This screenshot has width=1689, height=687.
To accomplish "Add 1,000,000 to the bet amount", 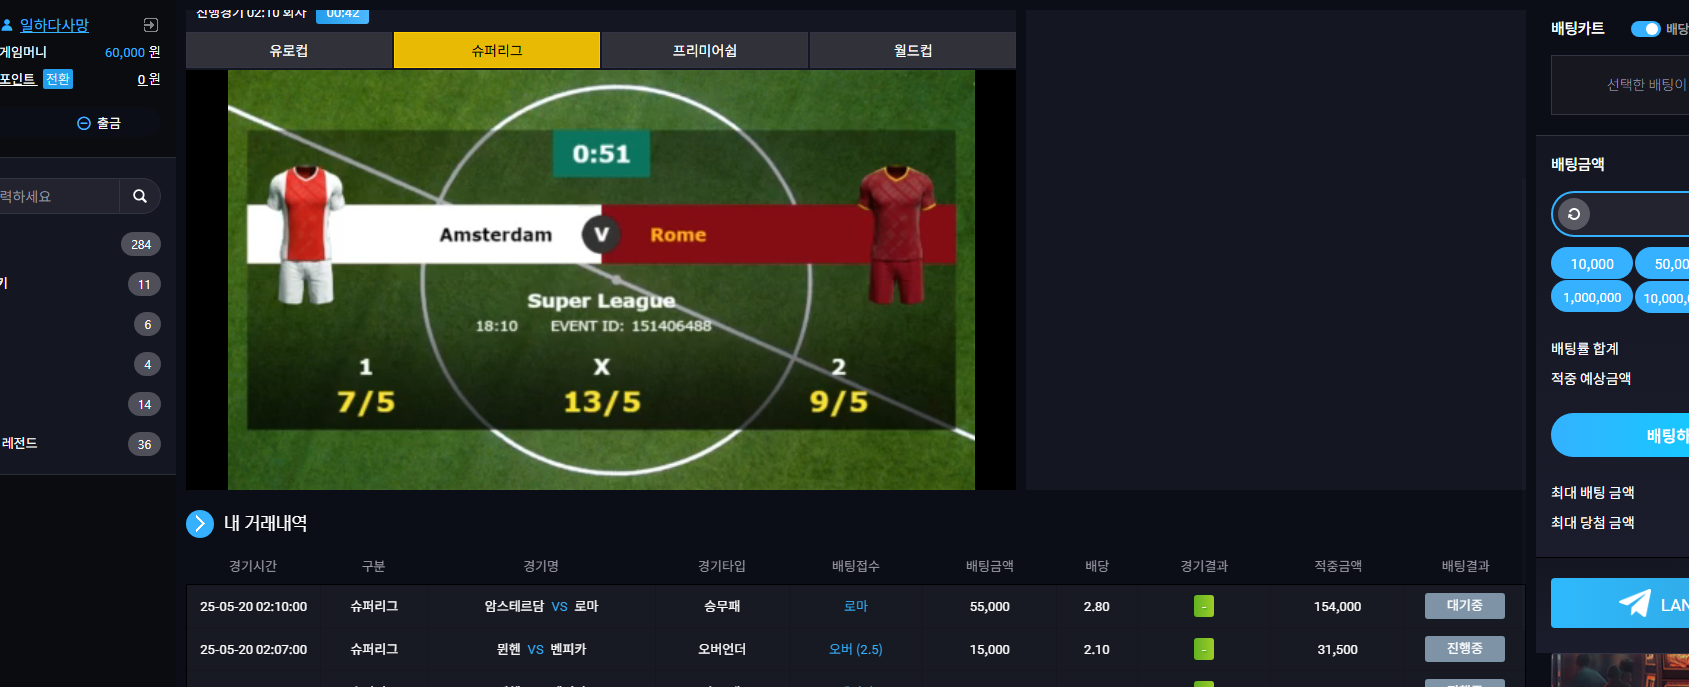I will [1592, 297].
